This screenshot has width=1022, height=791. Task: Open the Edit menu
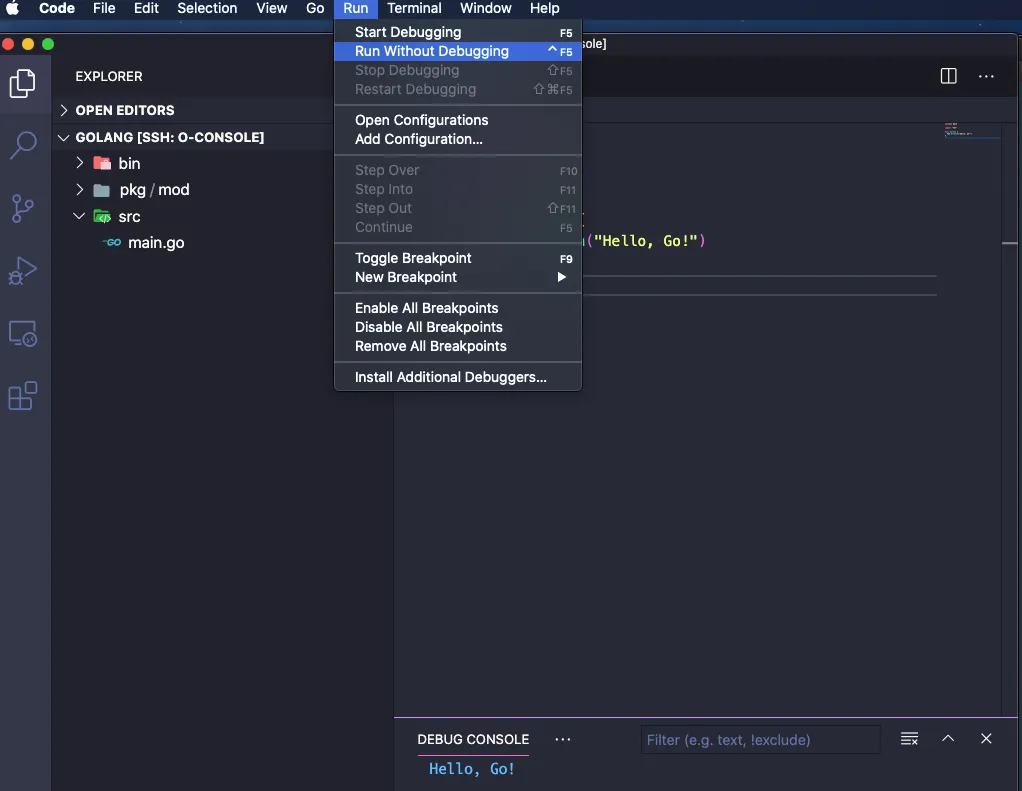click(x=146, y=8)
